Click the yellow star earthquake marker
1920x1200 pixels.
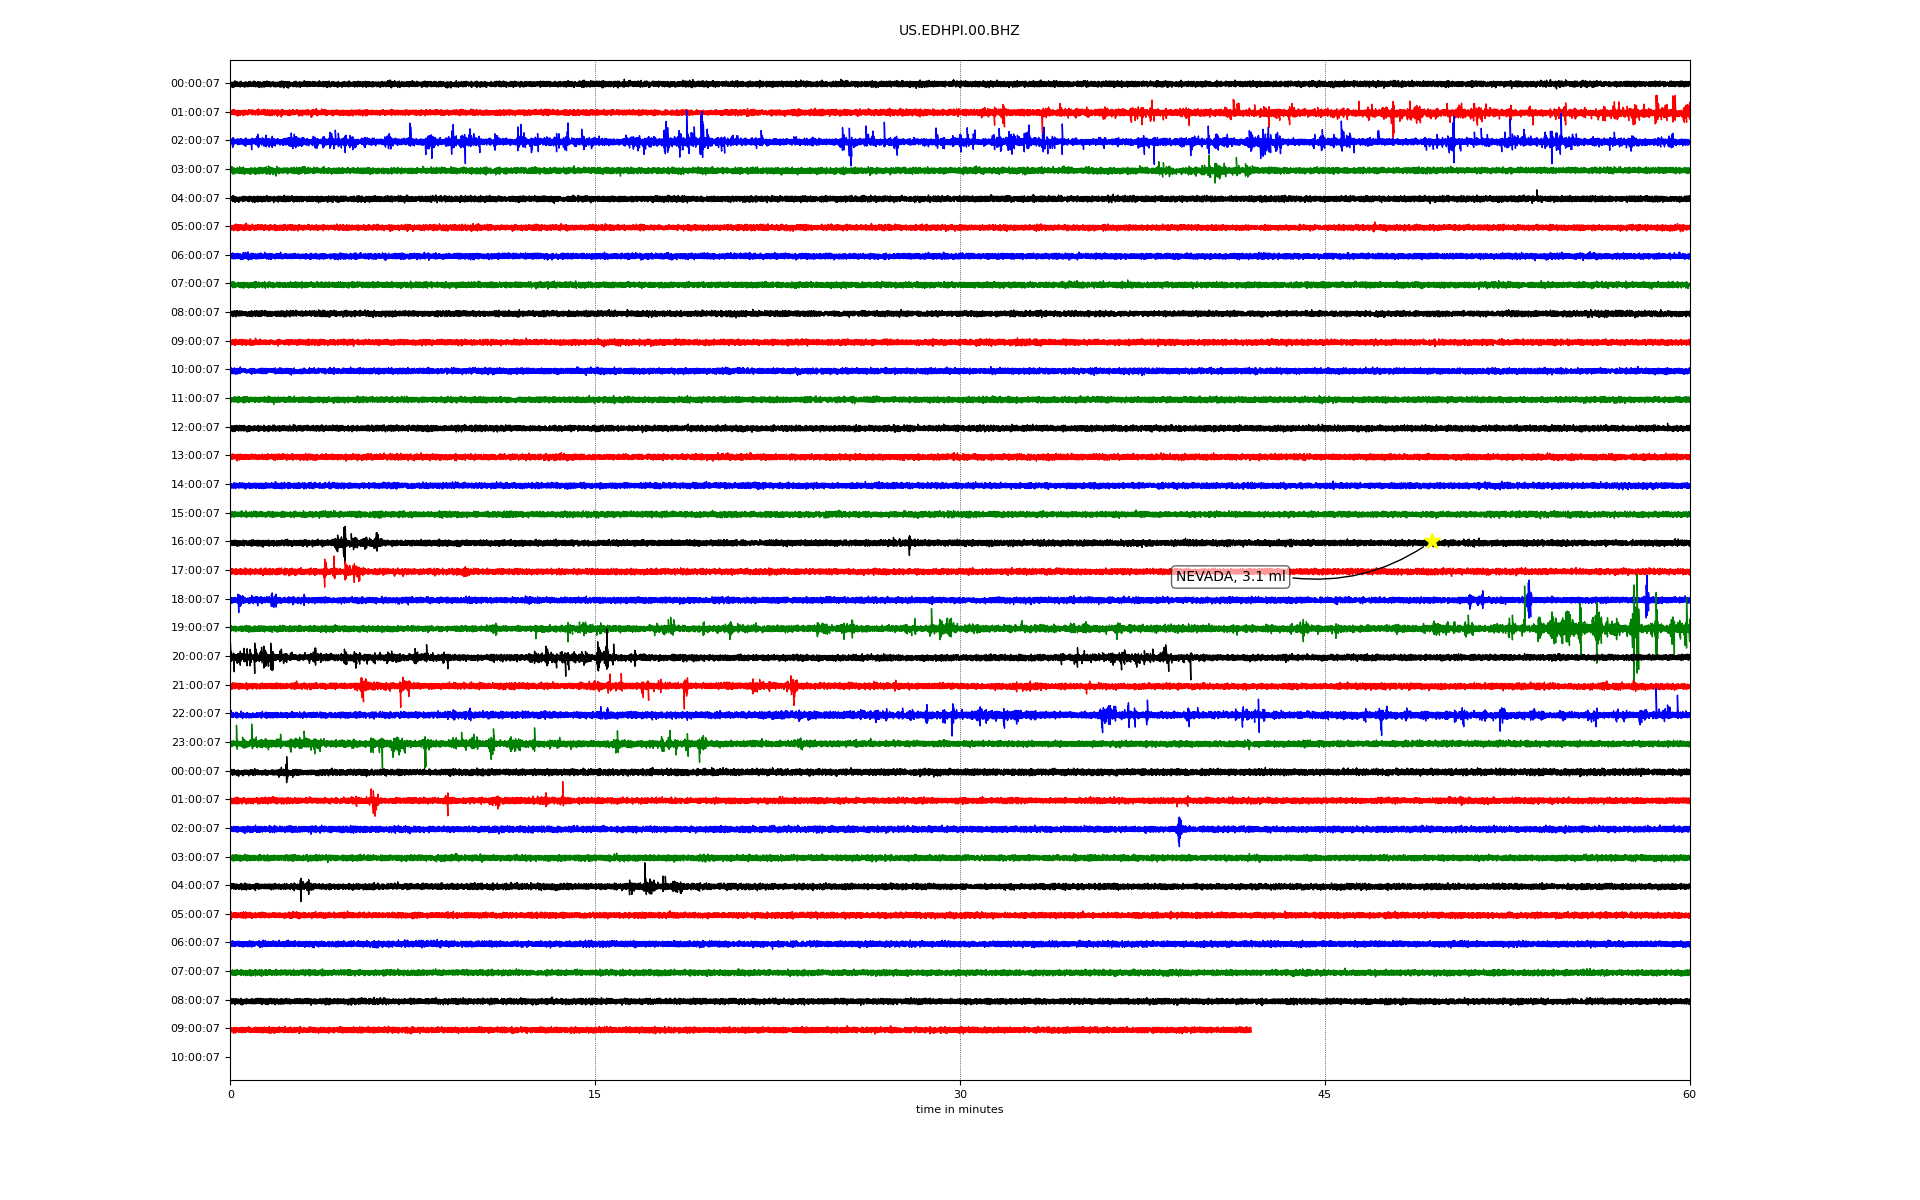pyautogui.click(x=1431, y=541)
